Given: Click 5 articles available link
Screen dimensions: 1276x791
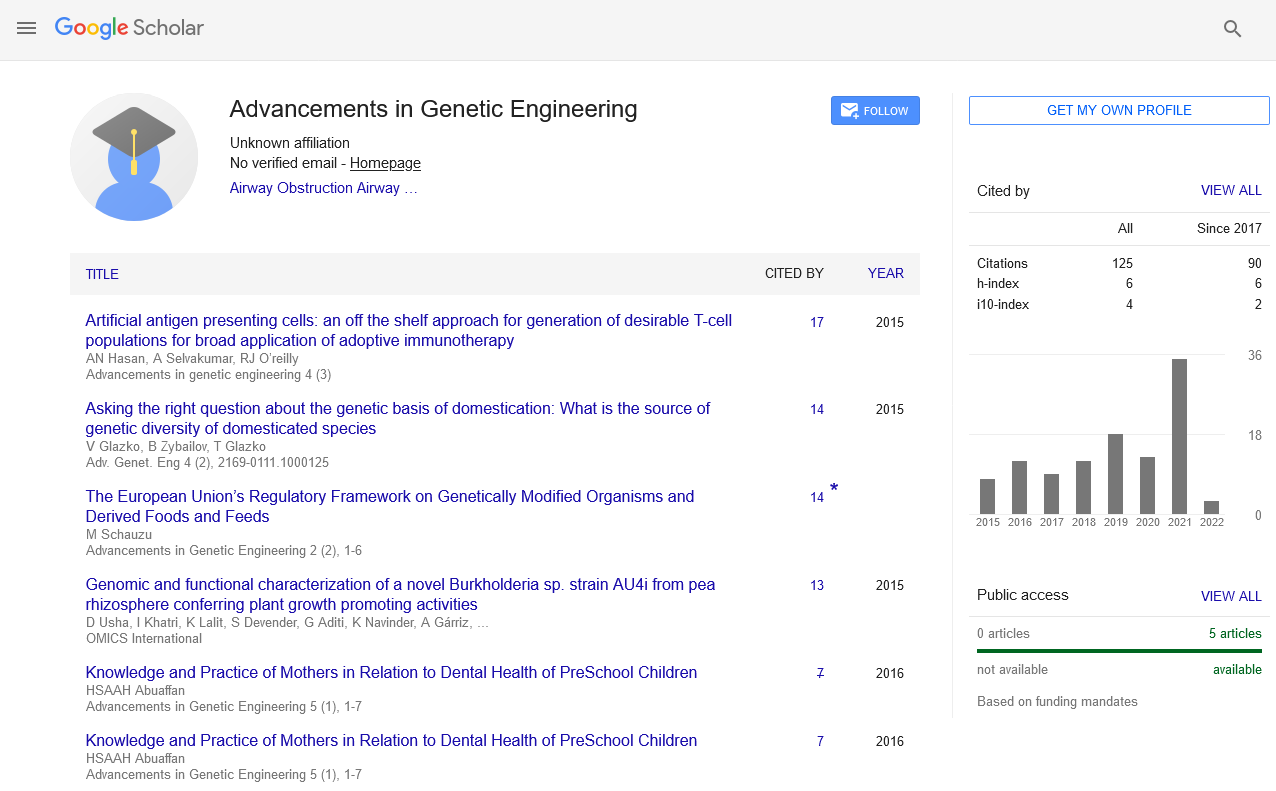Looking at the screenshot, I should coord(1235,633).
